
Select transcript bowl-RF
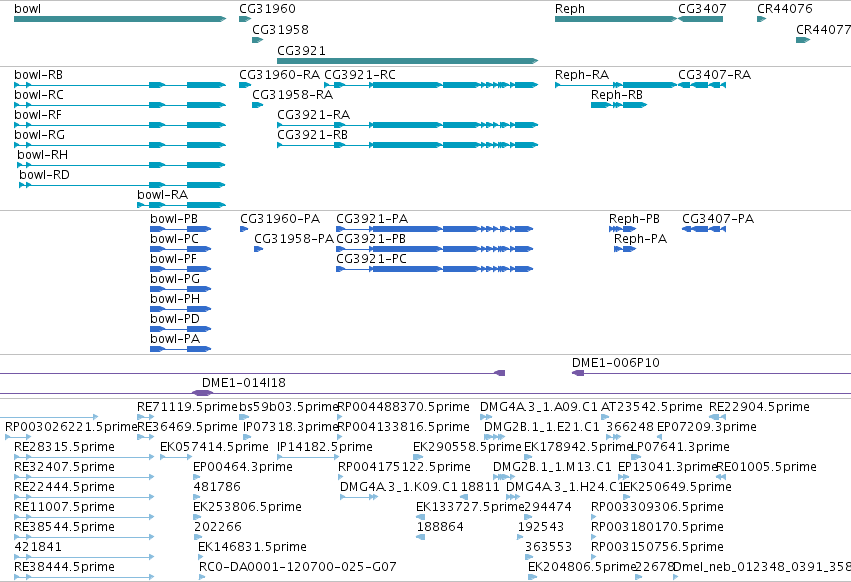click(120, 125)
